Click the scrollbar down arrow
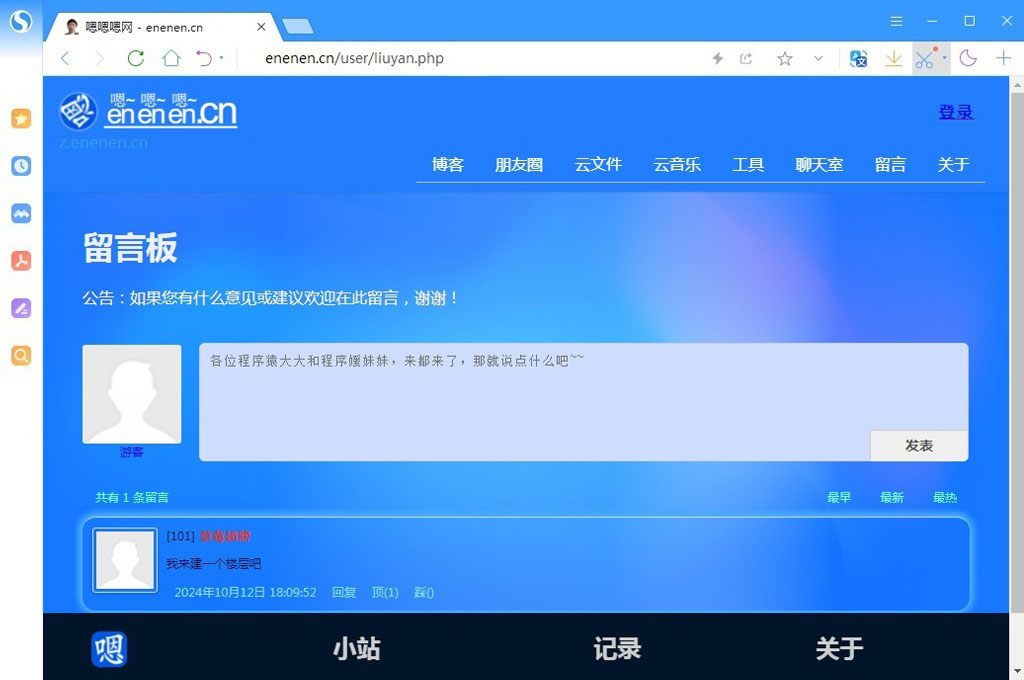1024x680 pixels. 1017,672
